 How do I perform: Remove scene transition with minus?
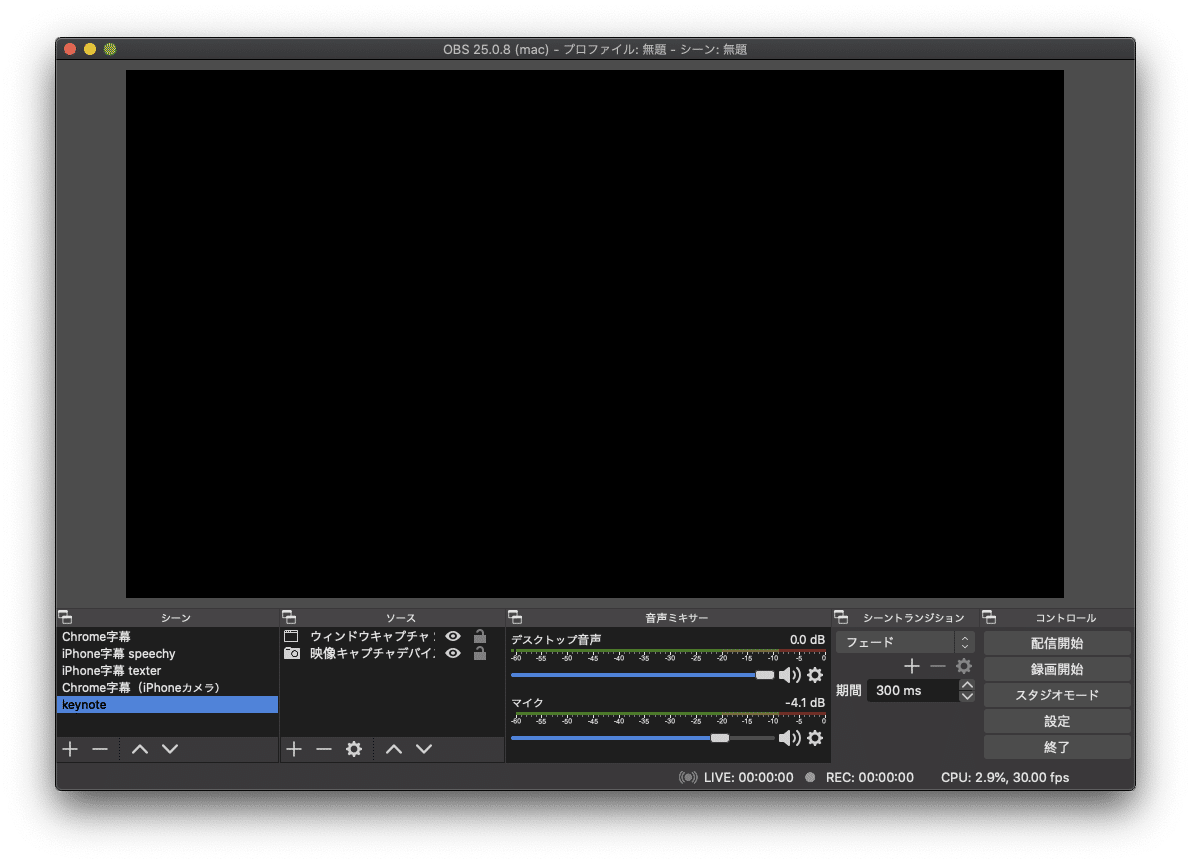point(938,666)
